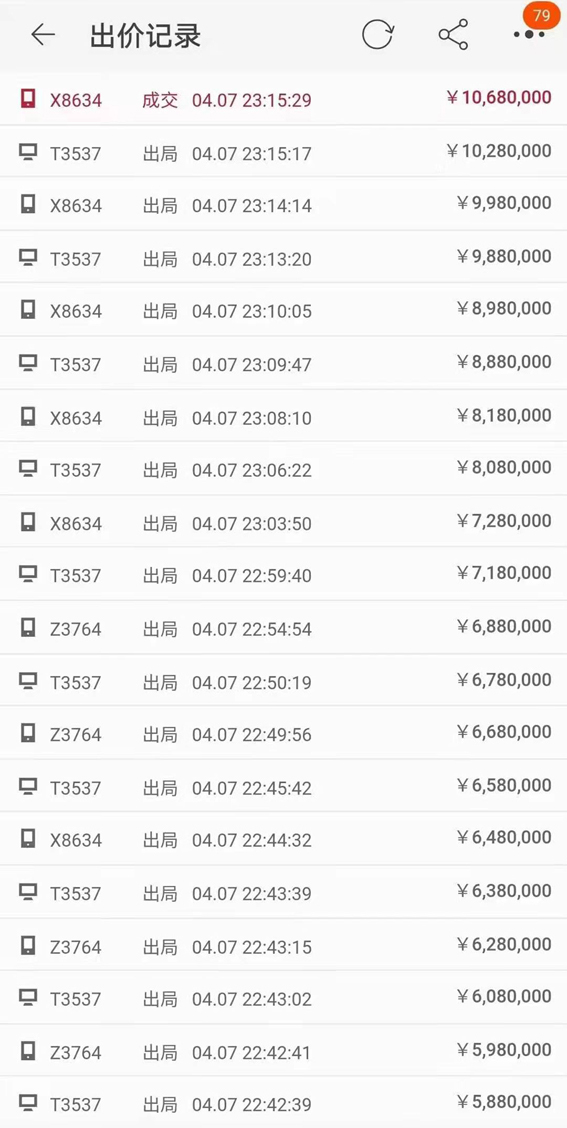
Task: Click the ¥8,980,000 bid amount
Action: [x=504, y=309]
